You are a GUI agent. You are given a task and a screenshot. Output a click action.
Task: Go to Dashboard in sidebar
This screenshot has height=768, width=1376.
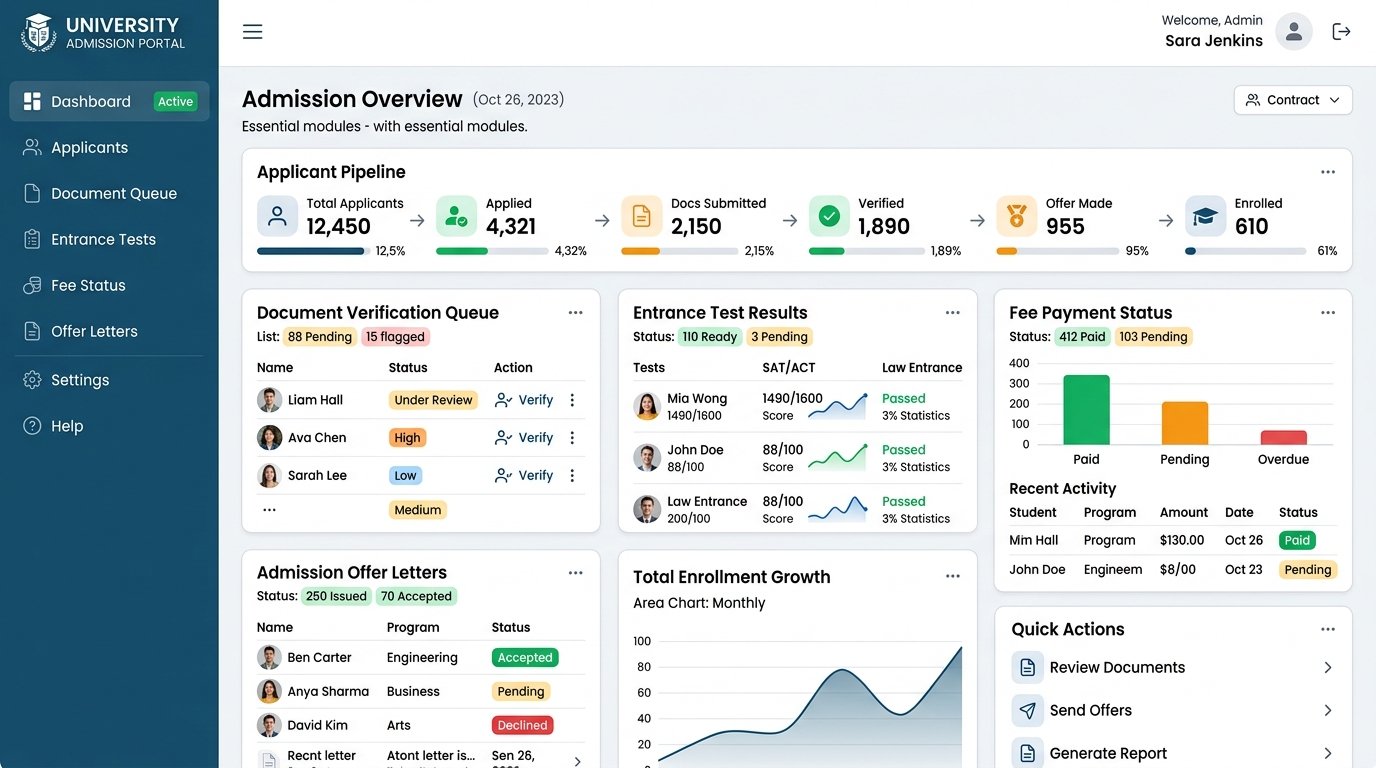(x=110, y=101)
